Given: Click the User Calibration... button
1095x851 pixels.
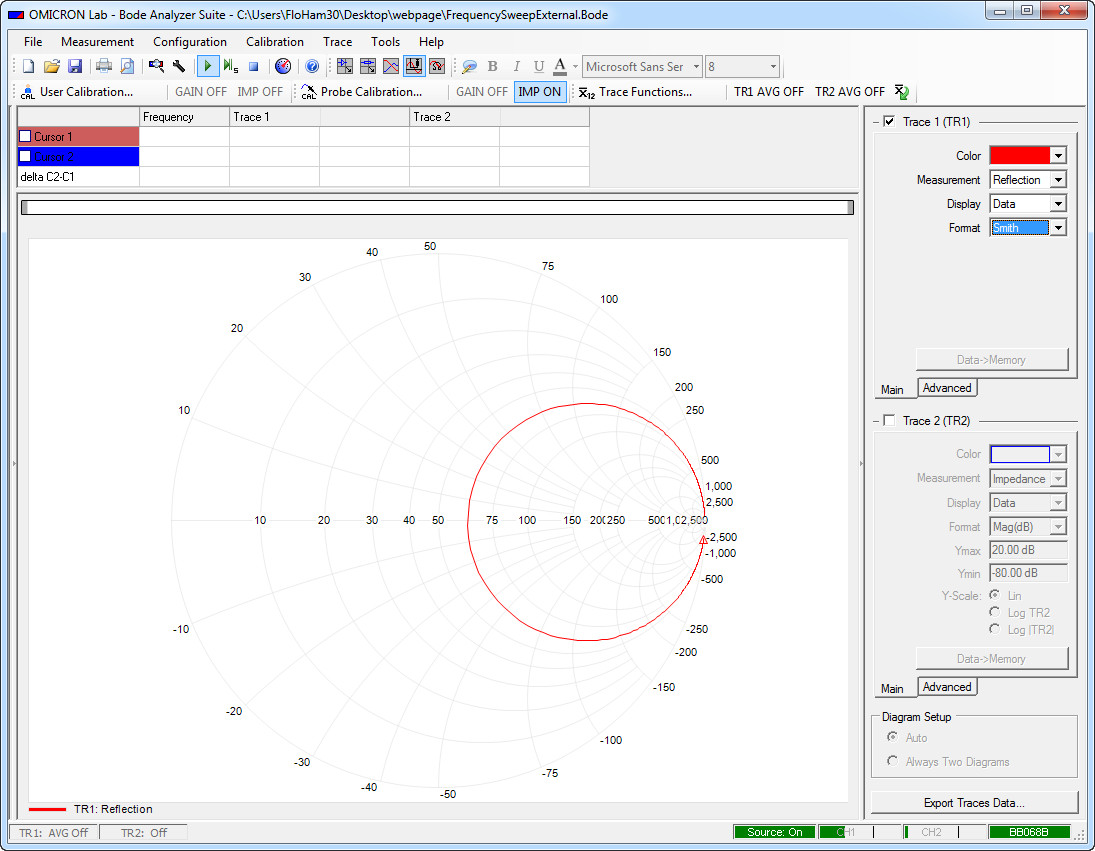Looking at the screenshot, I should coord(87,92).
